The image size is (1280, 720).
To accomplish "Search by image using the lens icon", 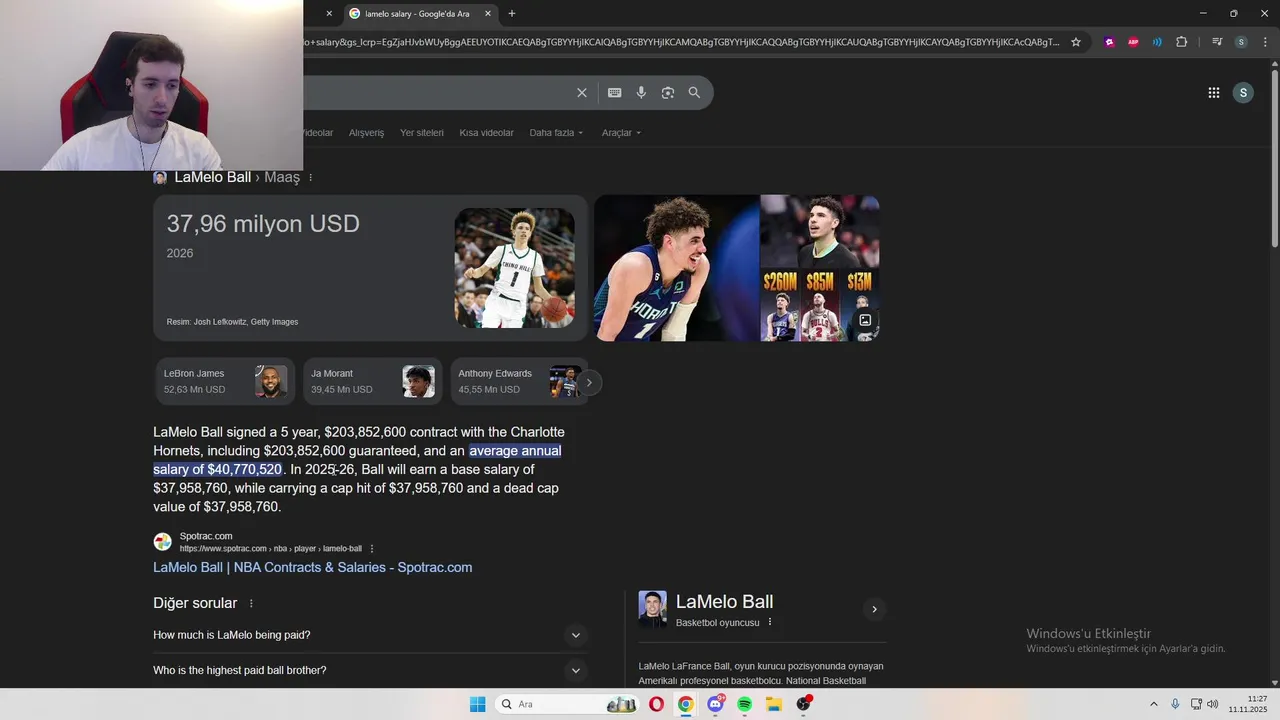I will (667, 93).
